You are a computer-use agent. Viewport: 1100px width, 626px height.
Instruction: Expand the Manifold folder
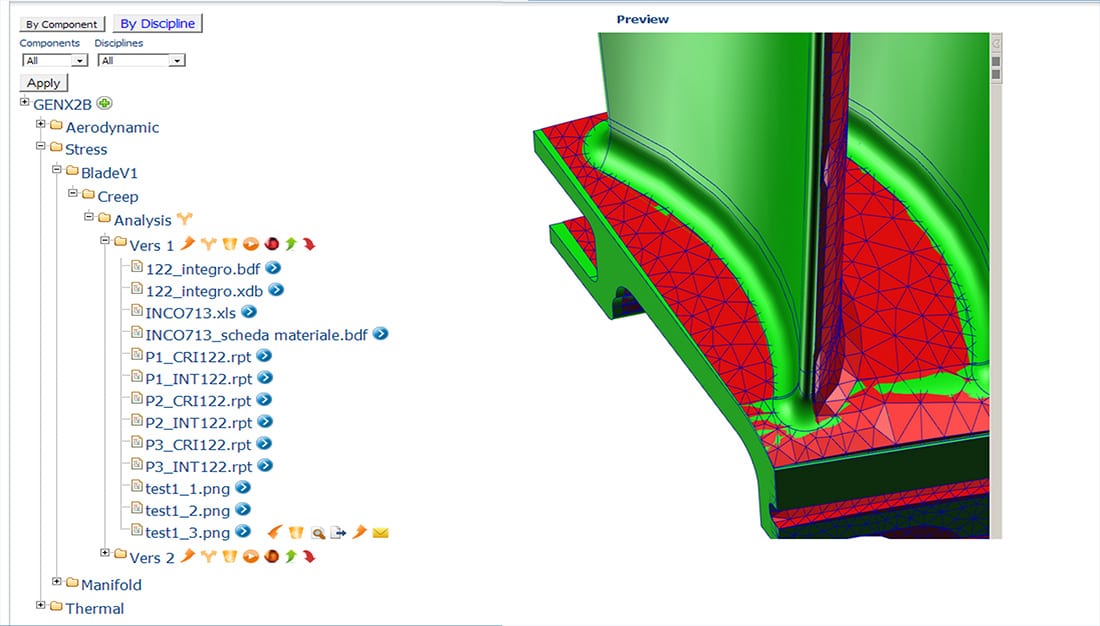57,581
